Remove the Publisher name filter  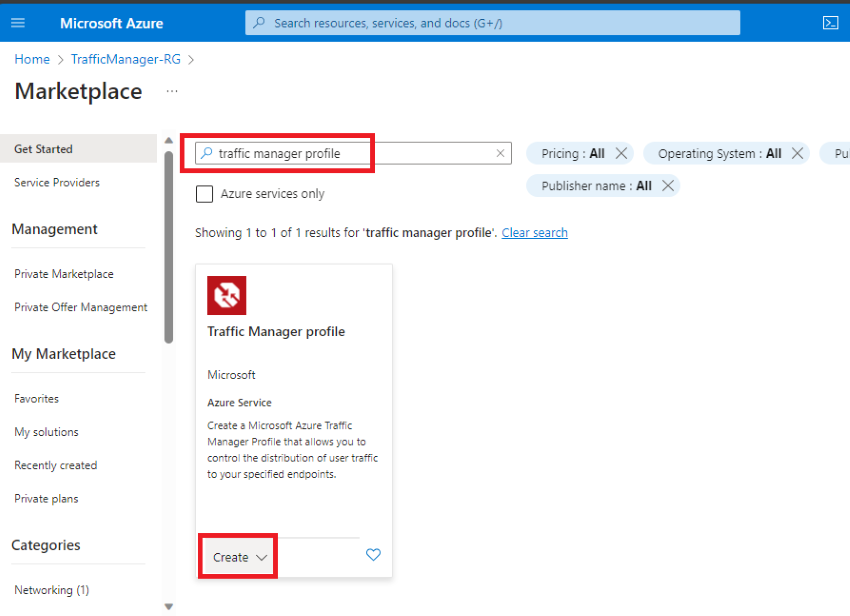(668, 186)
